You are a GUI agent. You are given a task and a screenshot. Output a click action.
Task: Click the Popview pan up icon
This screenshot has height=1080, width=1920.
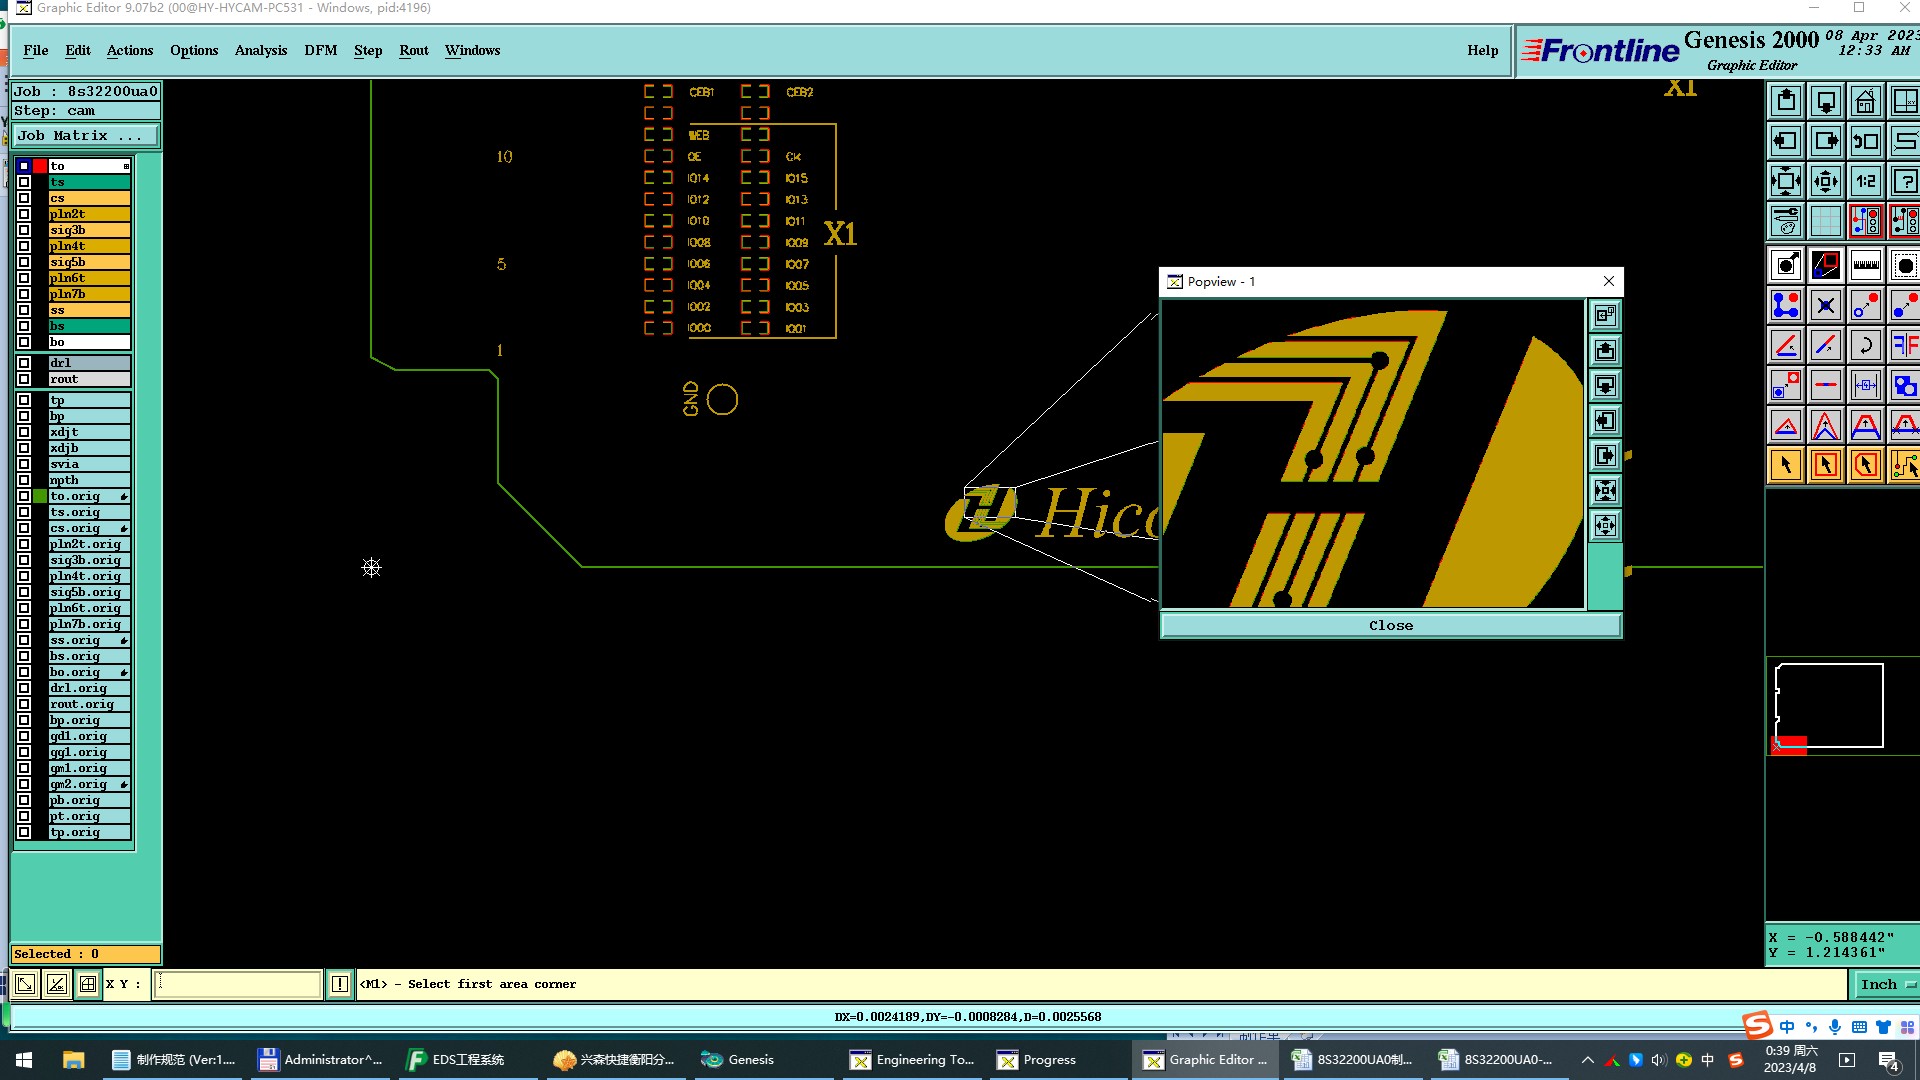point(1605,350)
